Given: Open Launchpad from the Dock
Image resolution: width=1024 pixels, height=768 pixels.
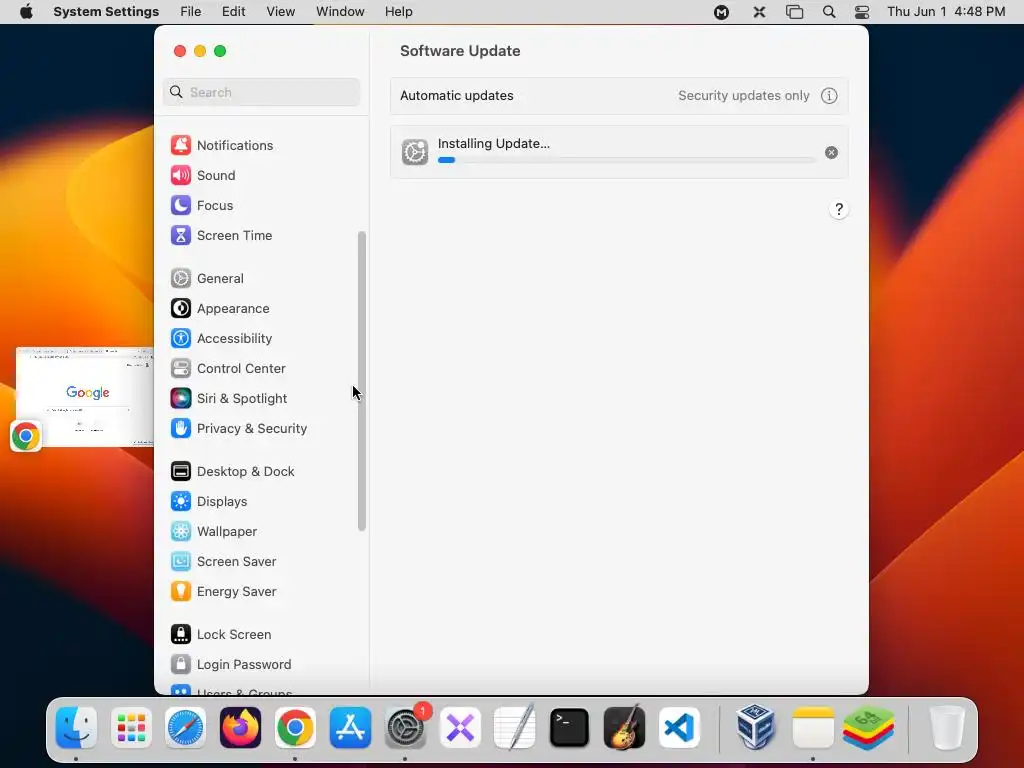Looking at the screenshot, I should pyautogui.click(x=131, y=728).
